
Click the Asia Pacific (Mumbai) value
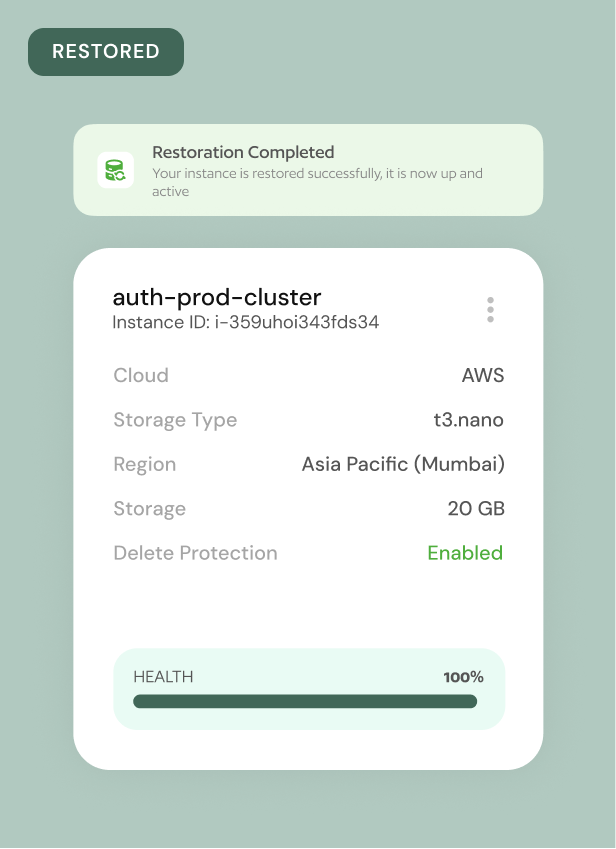pos(403,464)
